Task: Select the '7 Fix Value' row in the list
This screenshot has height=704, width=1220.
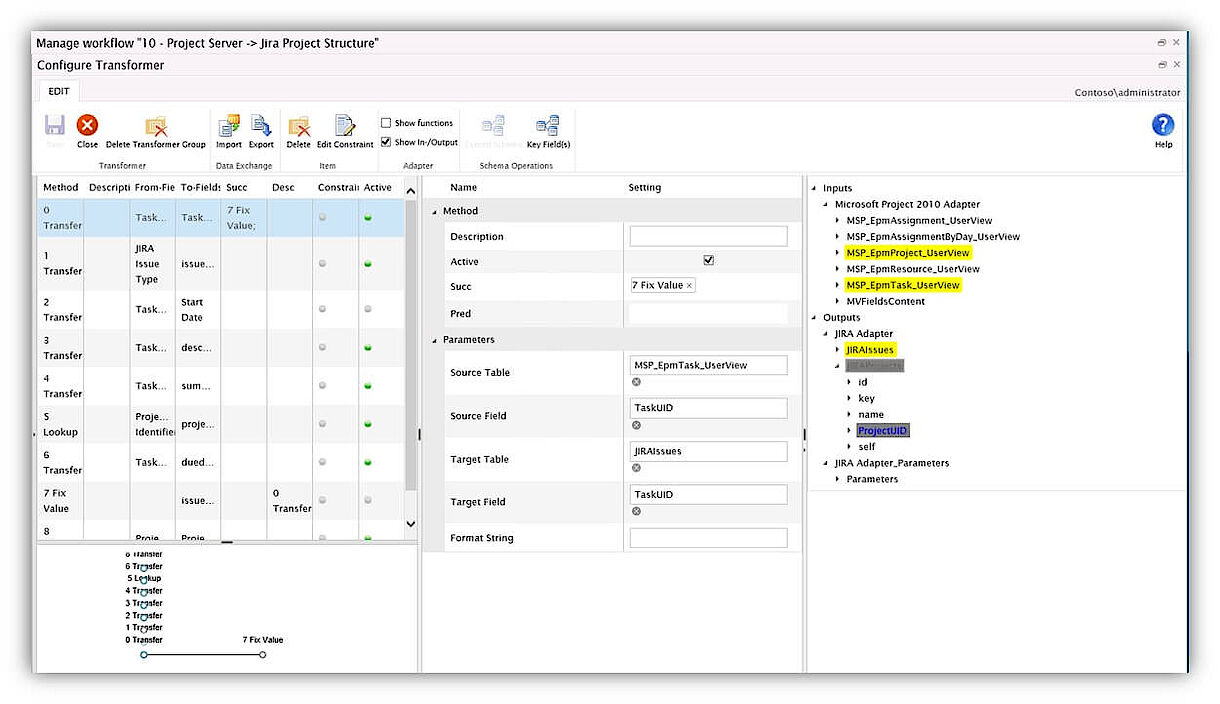Action: pyautogui.click(x=220, y=500)
